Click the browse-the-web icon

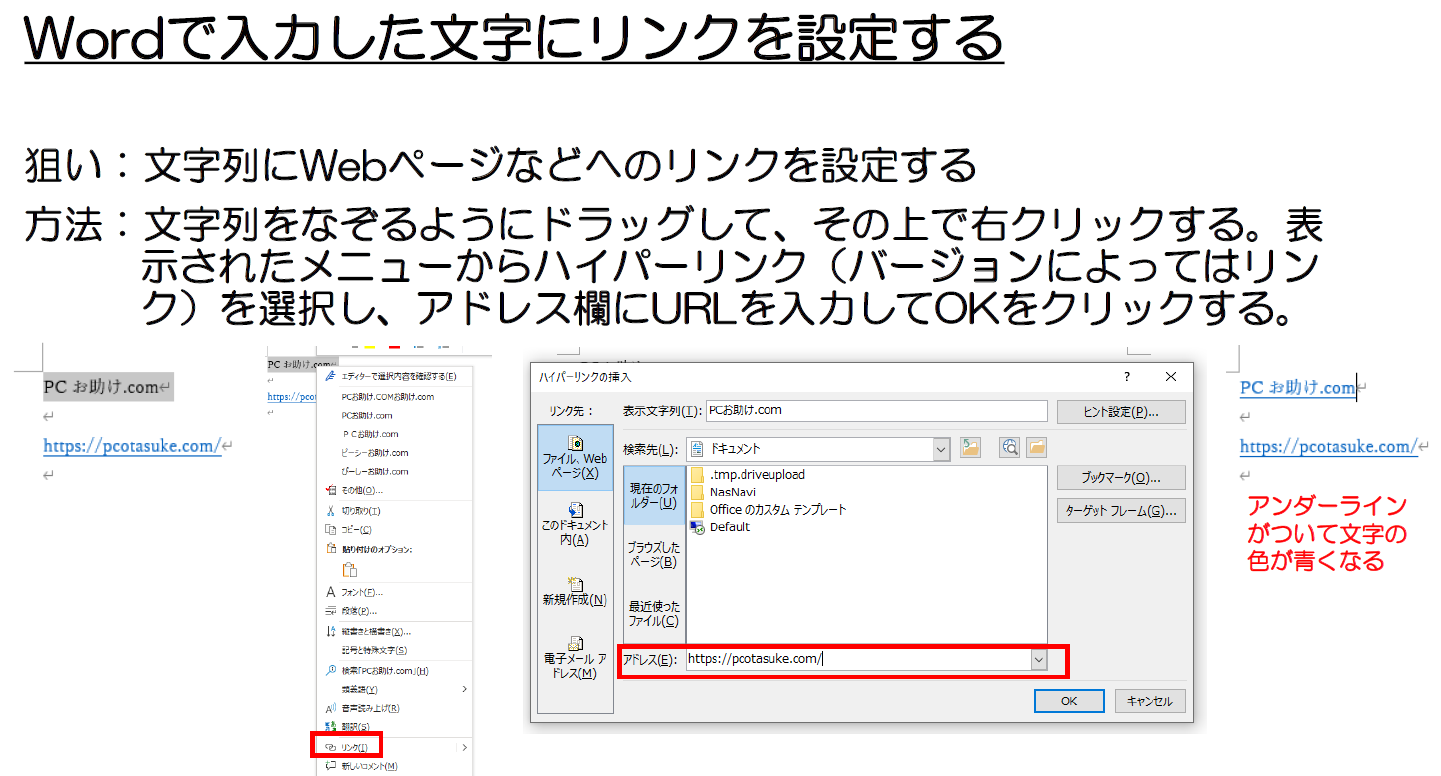click(1010, 448)
